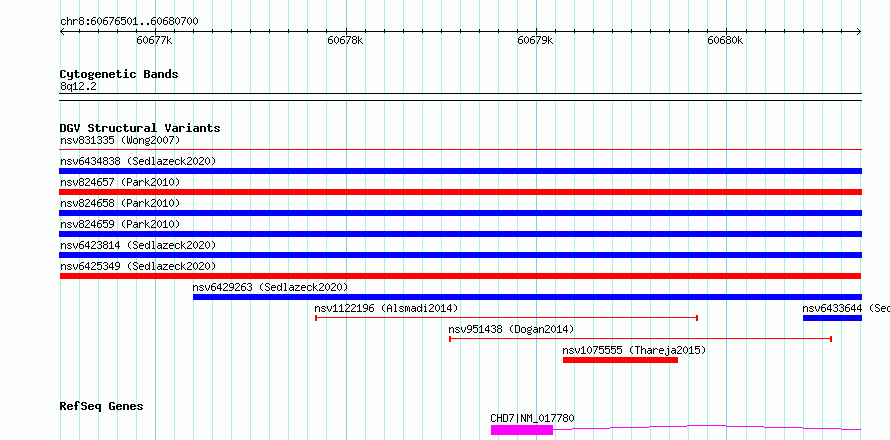The width and height of the screenshot is (890, 440).
Task: Click the 60680k ruler tick label
Action: coord(725,40)
